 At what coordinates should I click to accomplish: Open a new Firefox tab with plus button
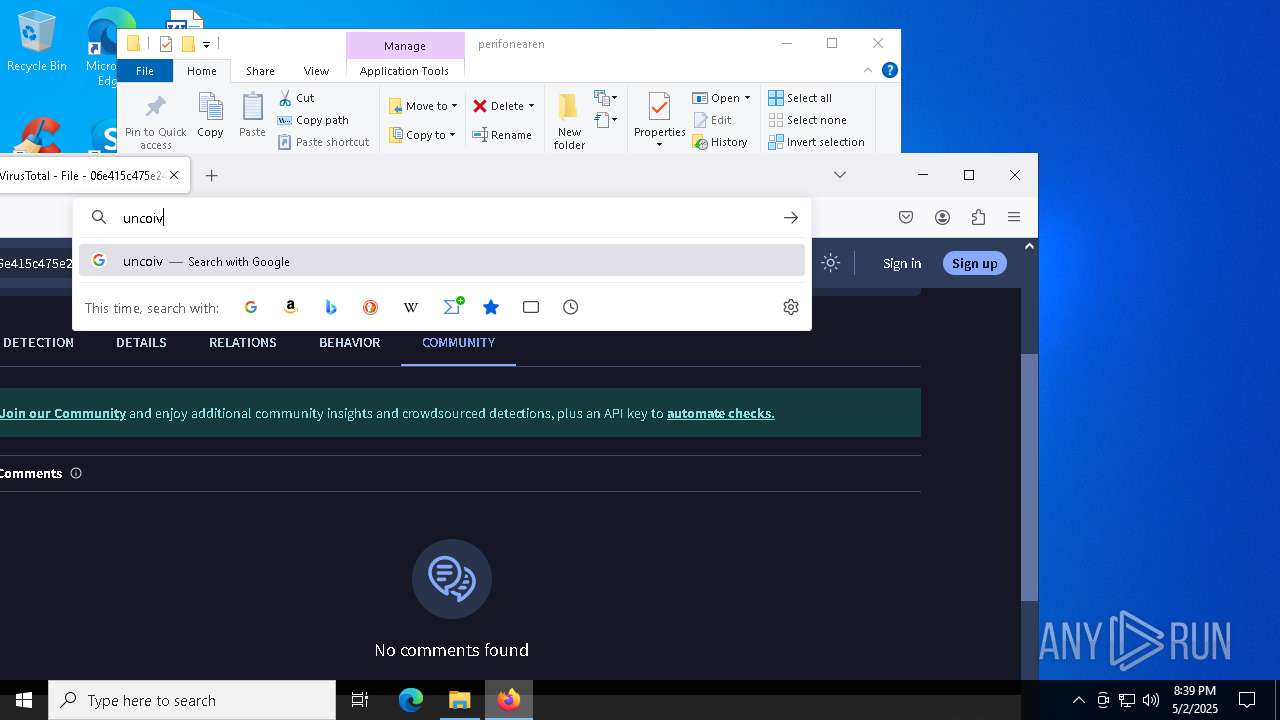(211, 175)
